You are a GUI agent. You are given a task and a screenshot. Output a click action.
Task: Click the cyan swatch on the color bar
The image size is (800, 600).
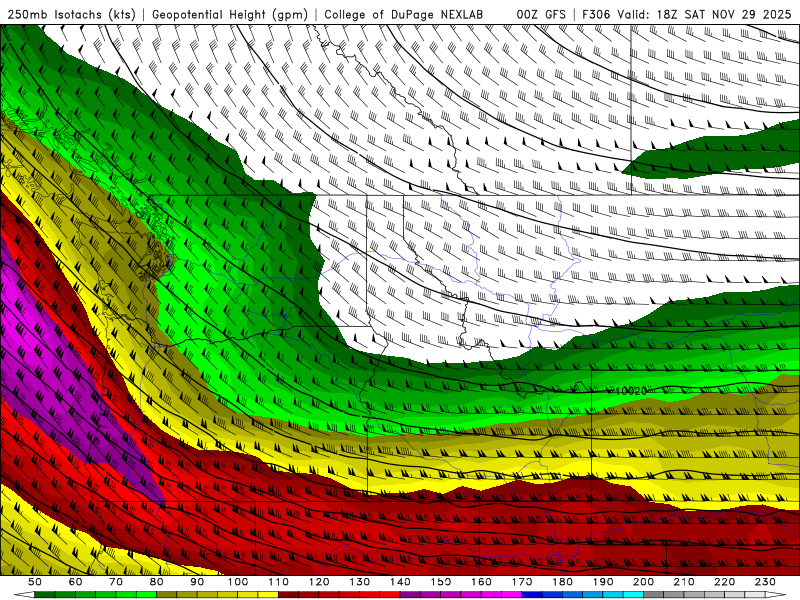coord(633,594)
